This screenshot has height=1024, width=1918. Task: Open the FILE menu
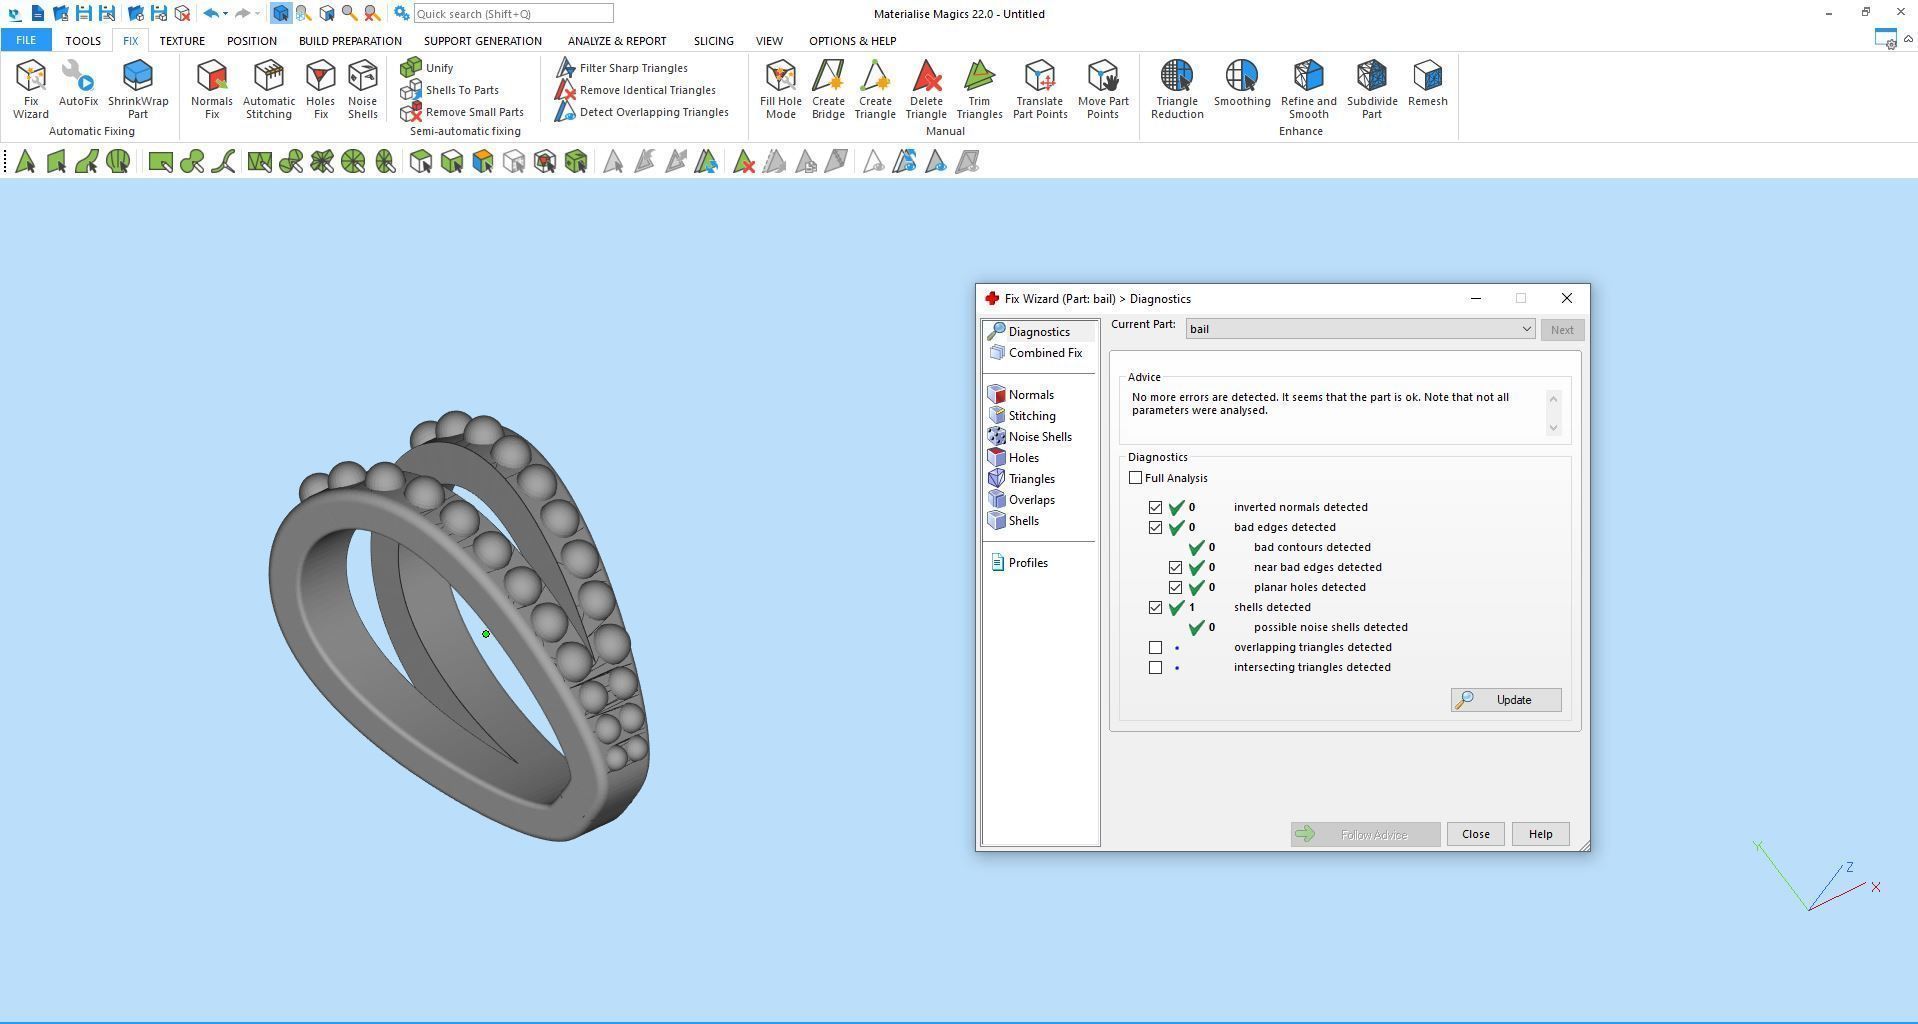[x=26, y=41]
